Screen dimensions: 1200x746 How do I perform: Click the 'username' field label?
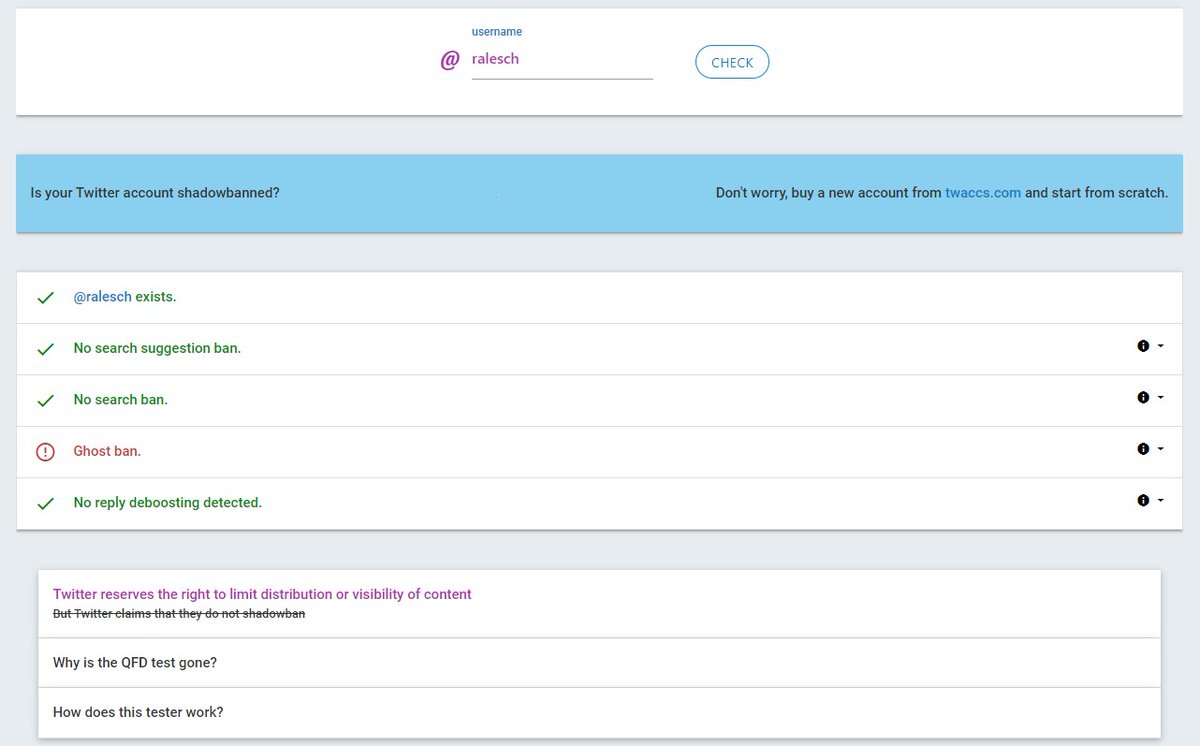497,32
